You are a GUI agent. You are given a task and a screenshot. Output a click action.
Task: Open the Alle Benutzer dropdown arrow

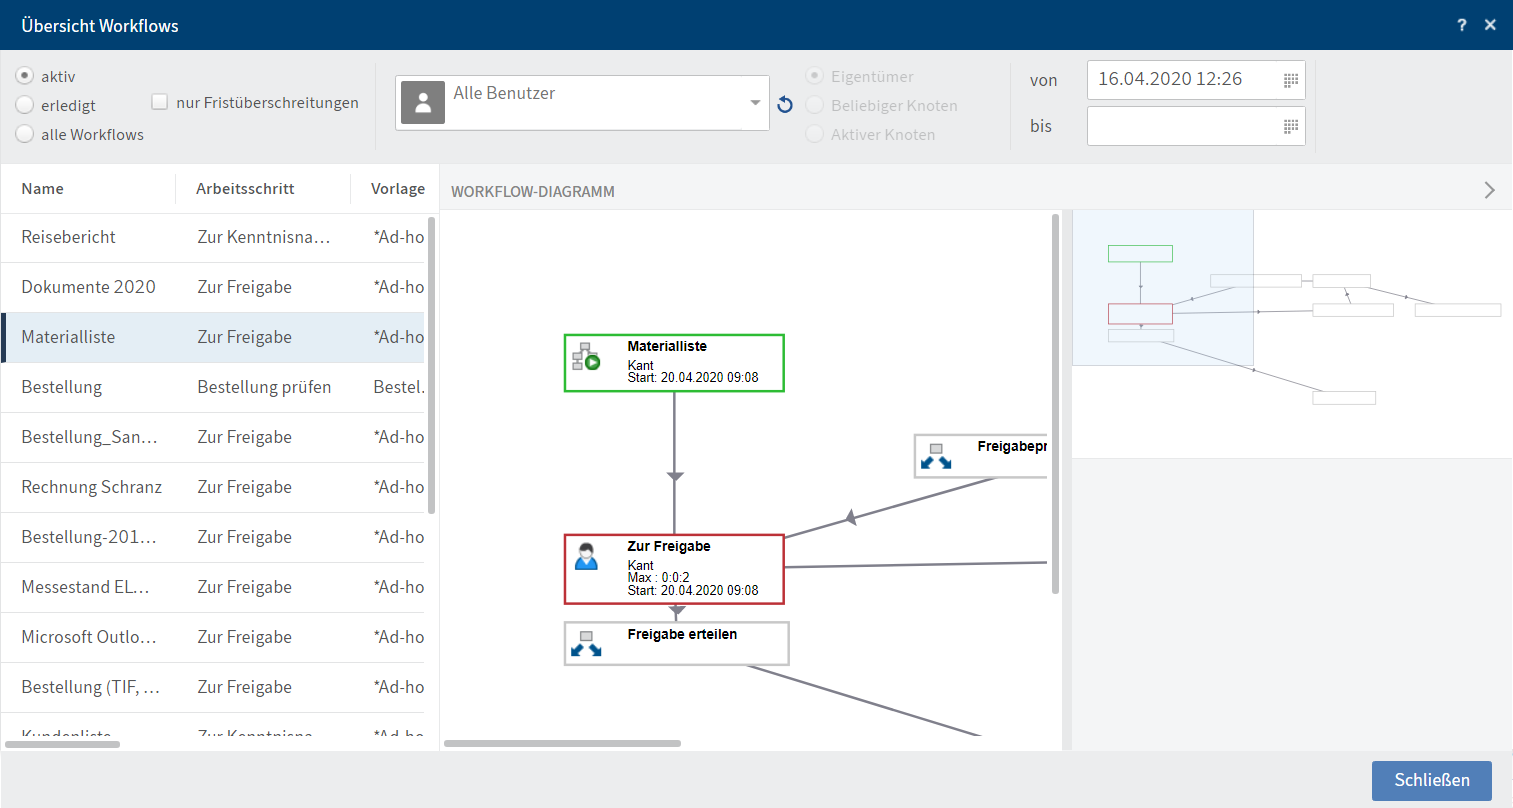coord(755,103)
